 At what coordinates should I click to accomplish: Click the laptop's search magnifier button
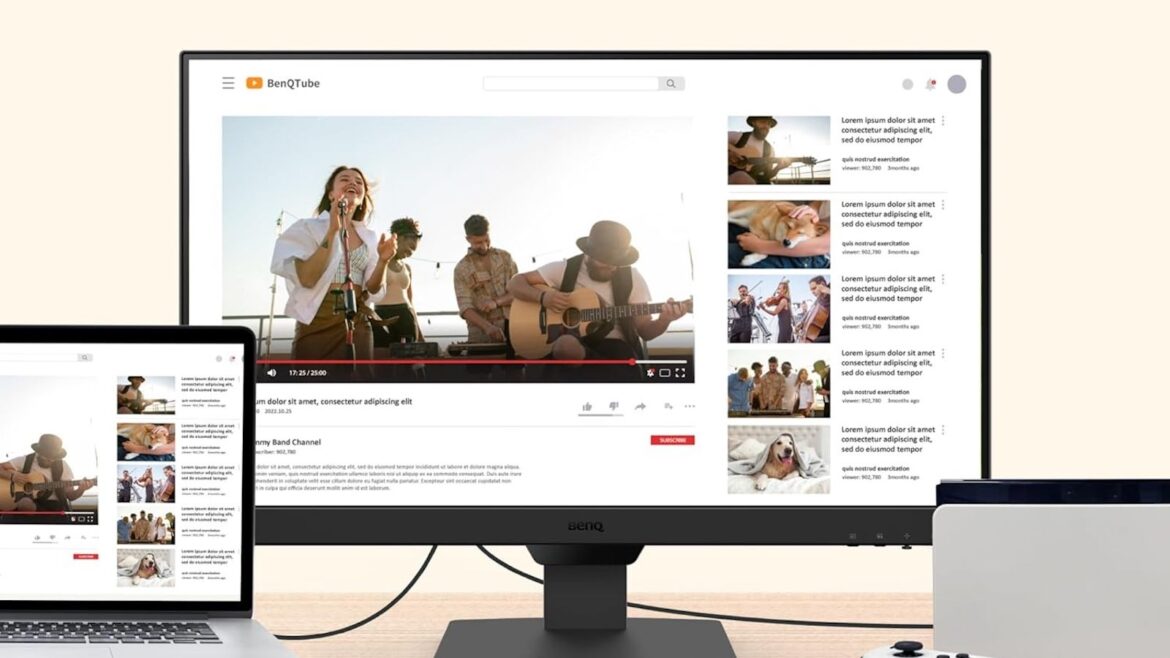pyautogui.click(x=85, y=358)
